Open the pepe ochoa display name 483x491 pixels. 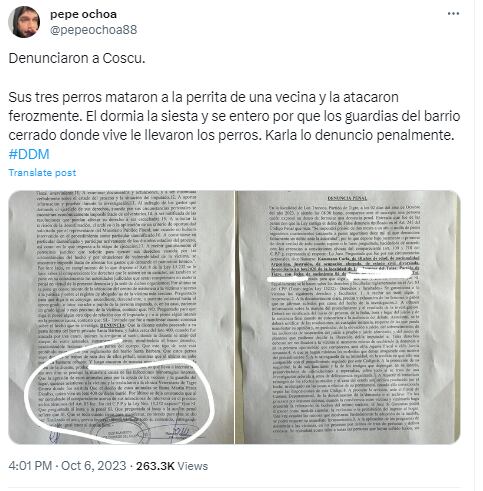pos(83,14)
